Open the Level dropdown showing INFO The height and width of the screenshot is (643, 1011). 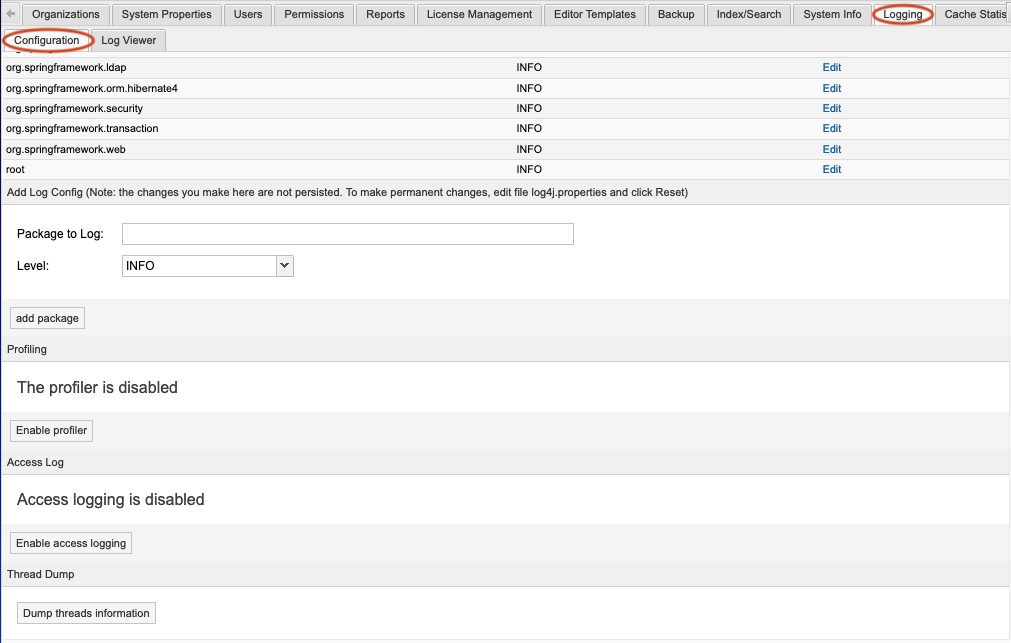[x=208, y=266]
